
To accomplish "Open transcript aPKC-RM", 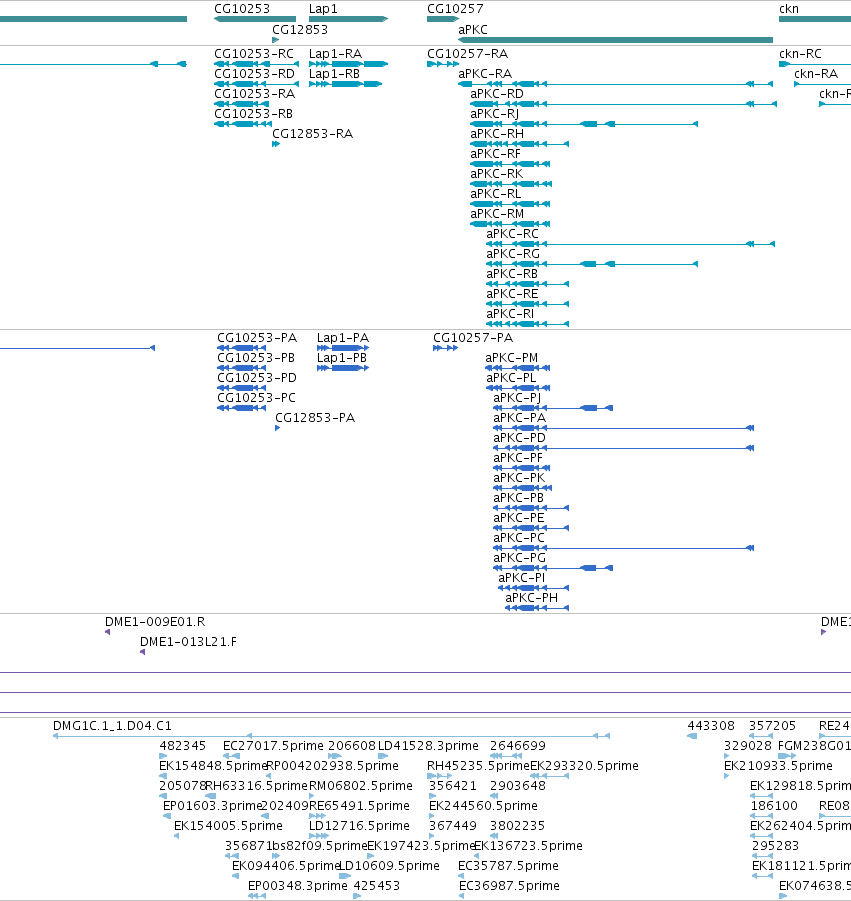I will (497, 214).
